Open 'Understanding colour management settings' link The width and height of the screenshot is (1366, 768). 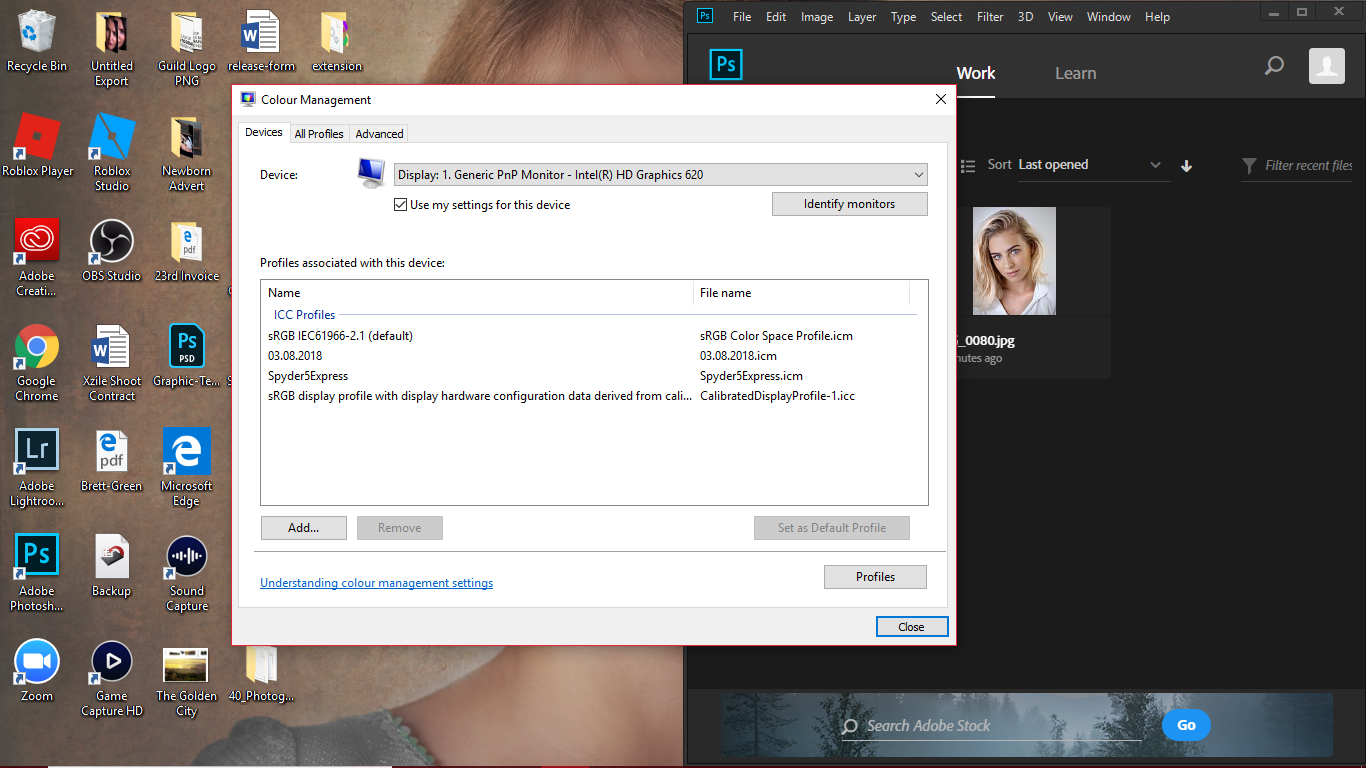click(x=376, y=583)
